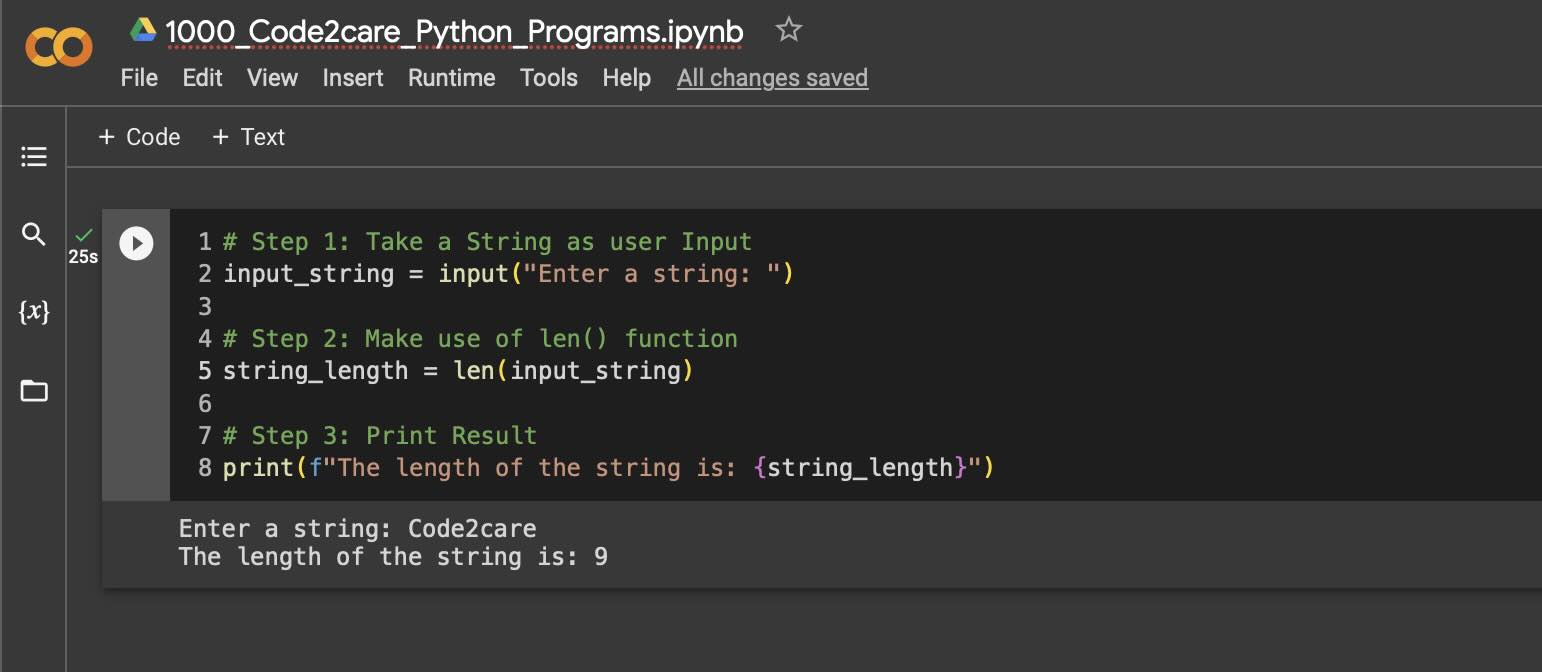
Task: Open the Tools dropdown menu
Action: [548, 78]
